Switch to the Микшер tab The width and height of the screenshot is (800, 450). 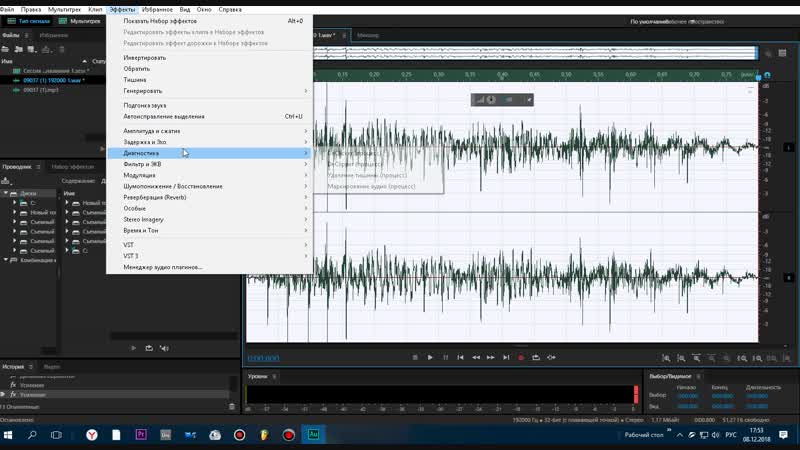[x=368, y=35]
